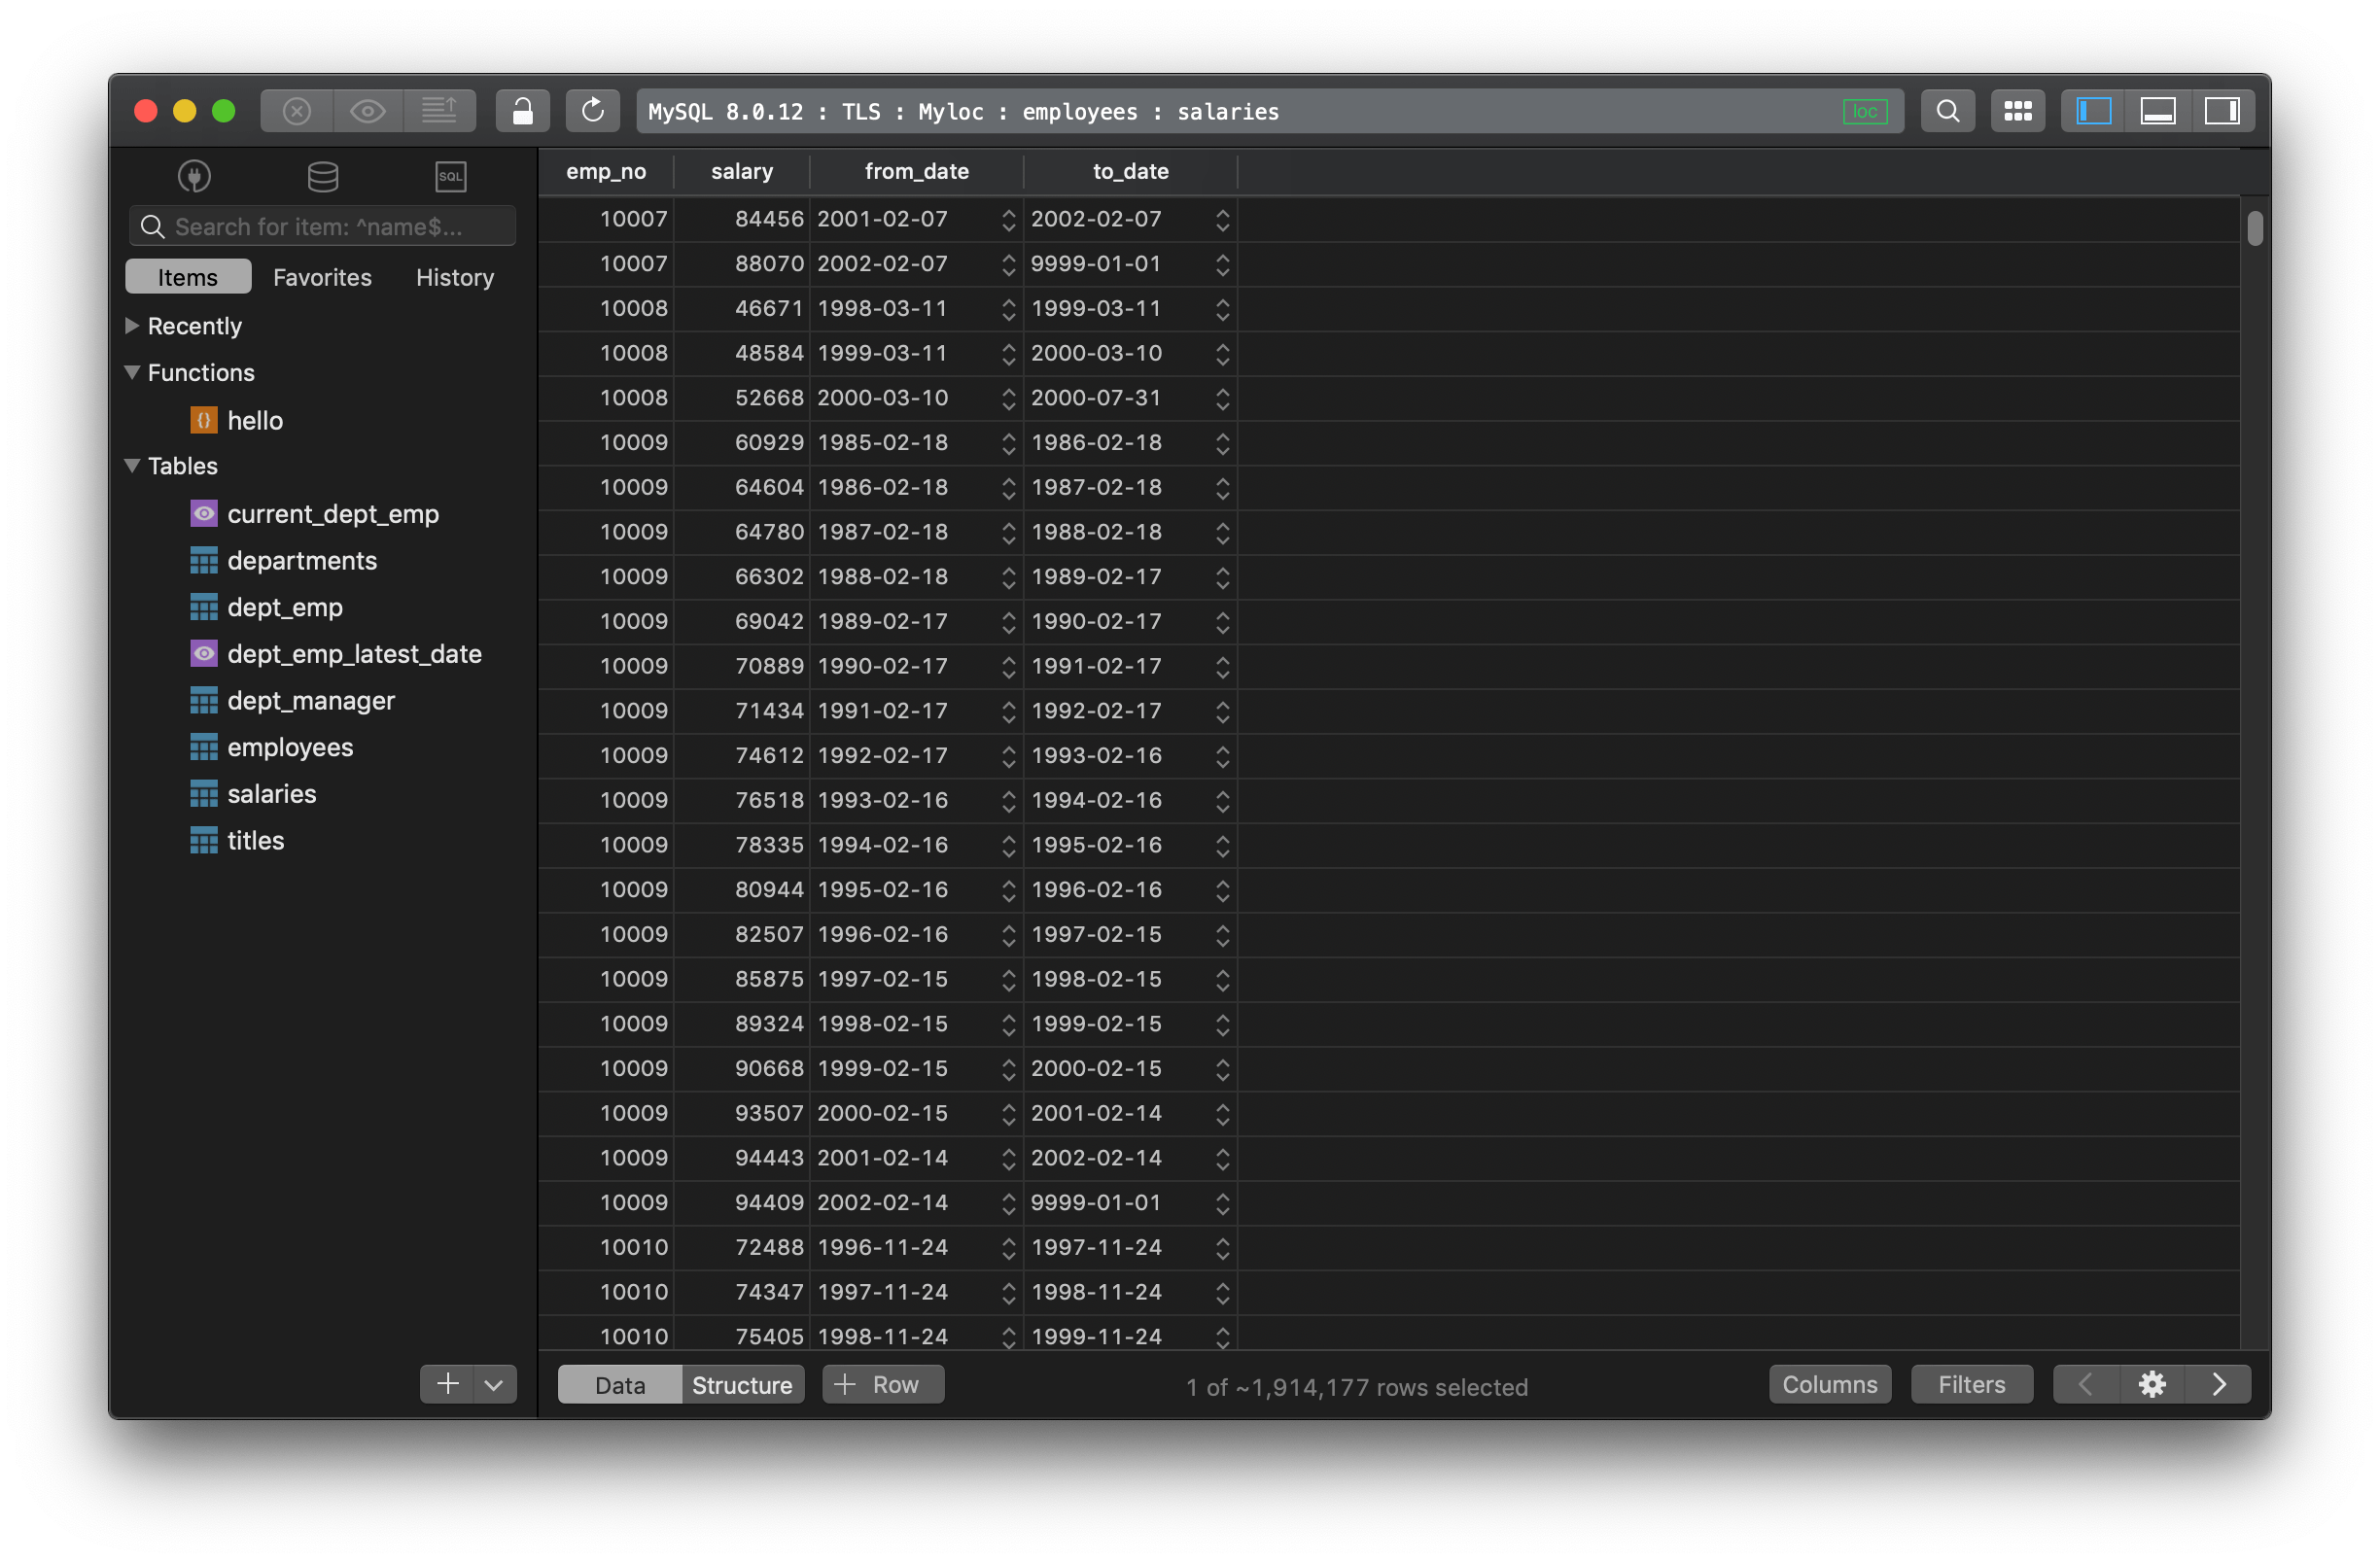Screen dimensions: 2380x1563
Task: Click the connection plug icon in sidebar
Action: pyautogui.click(x=194, y=176)
